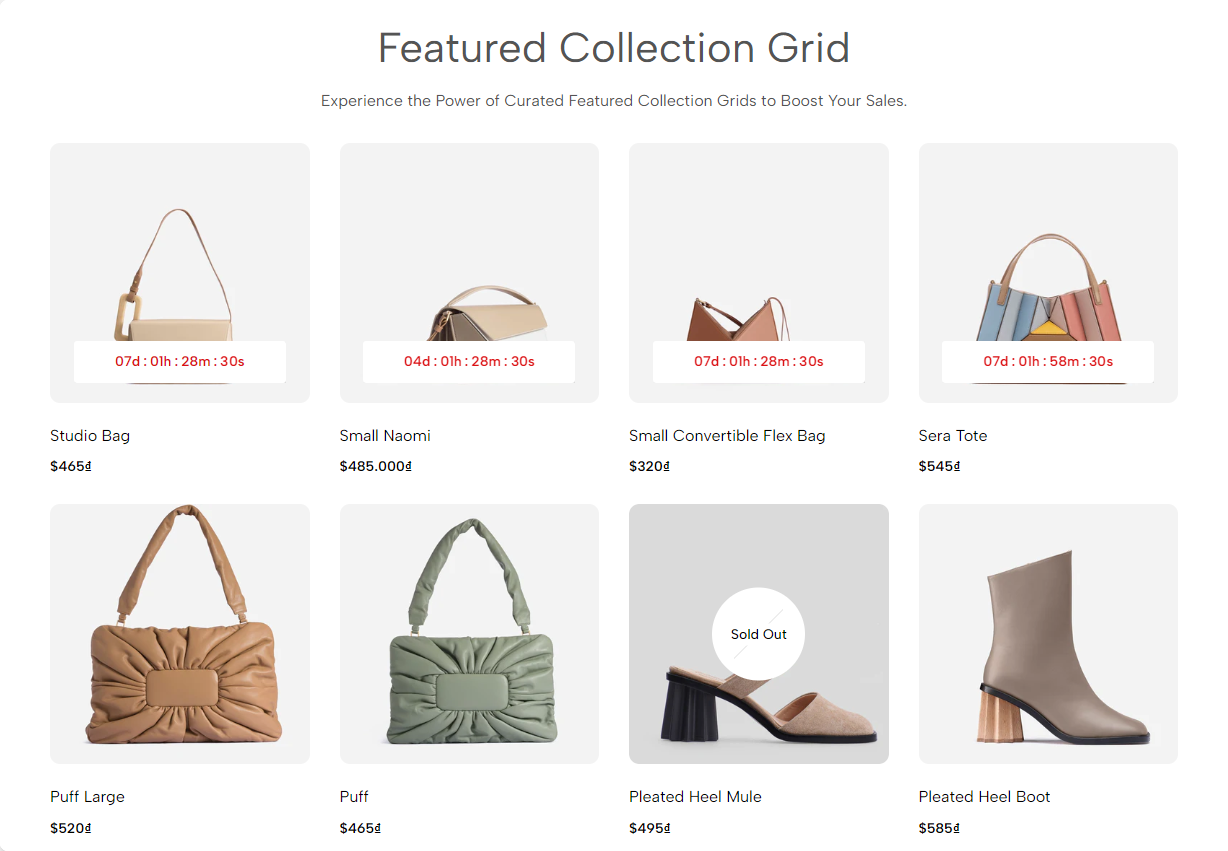Click the Studio Bag title link
This screenshot has width=1228, height=851.
(90, 436)
